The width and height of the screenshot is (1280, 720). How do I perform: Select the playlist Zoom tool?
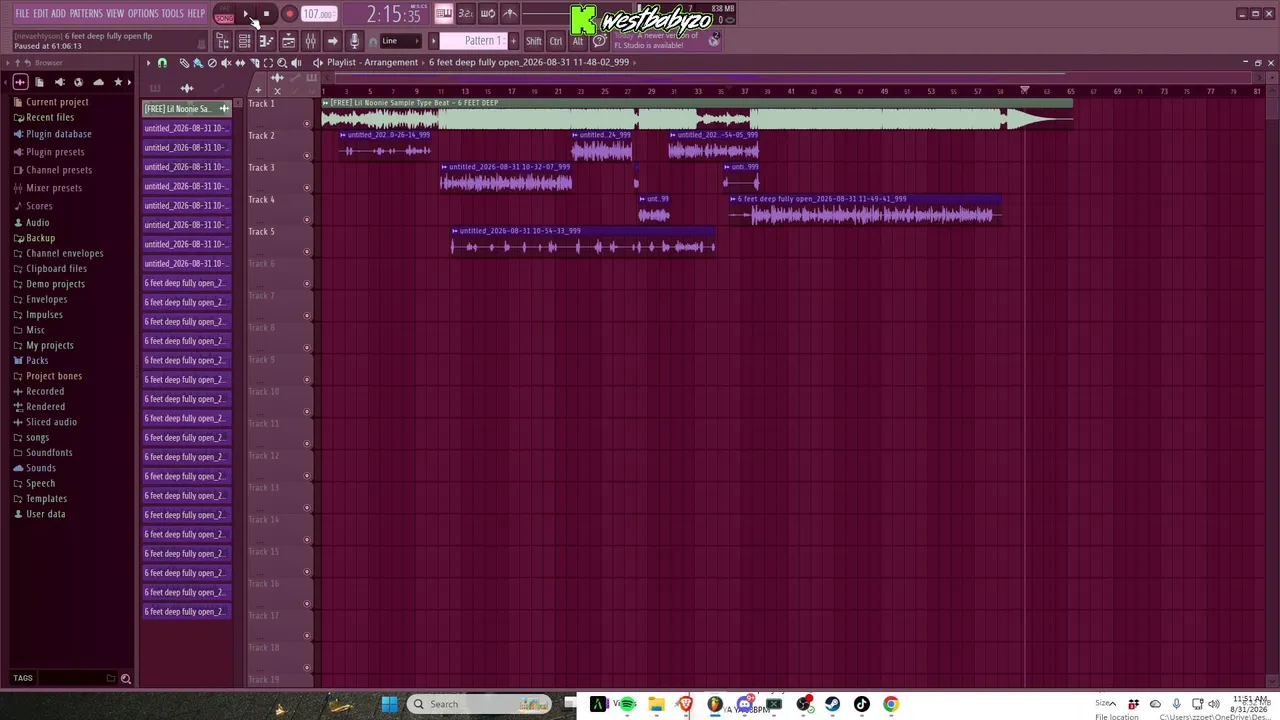(282, 62)
